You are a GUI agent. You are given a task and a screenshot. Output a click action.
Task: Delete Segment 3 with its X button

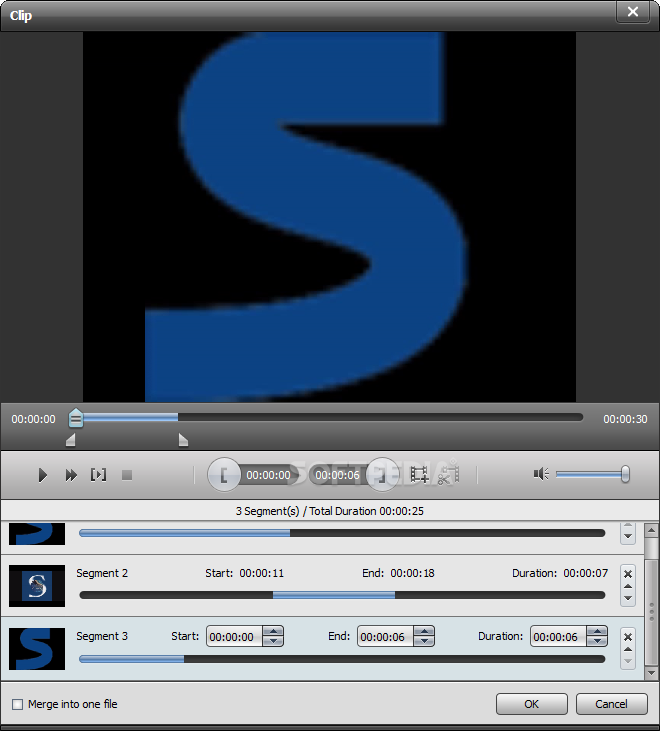click(628, 637)
